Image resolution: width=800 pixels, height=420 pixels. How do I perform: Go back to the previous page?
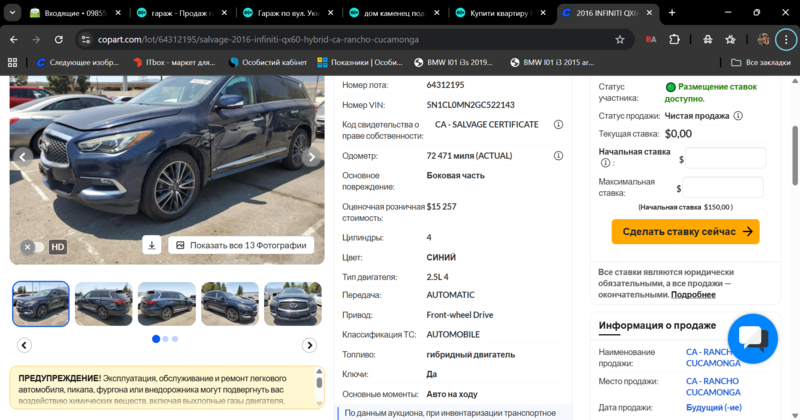pos(14,39)
